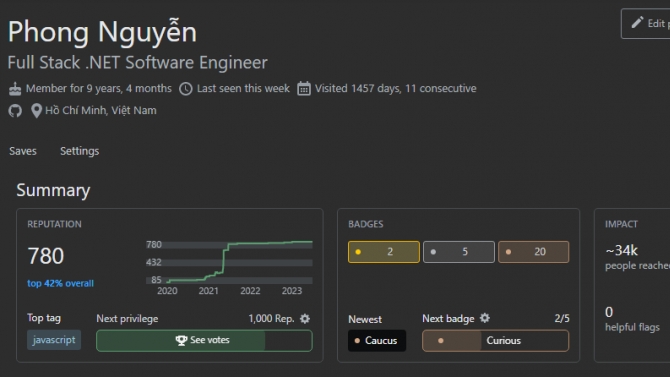Click the 'Phong Nguyễn' profile name heading
This screenshot has width=670, height=377.
tap(103, 32)
